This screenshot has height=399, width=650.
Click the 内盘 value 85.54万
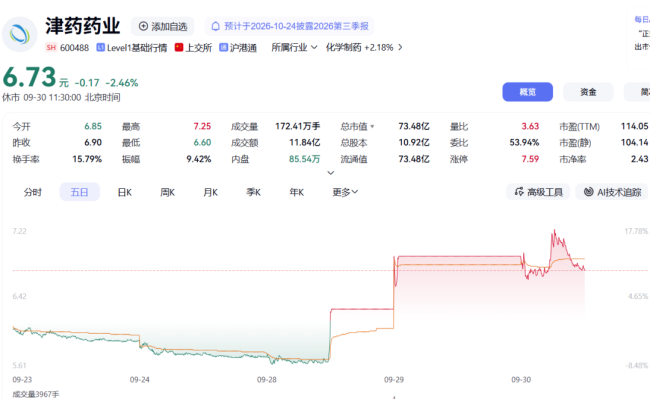coord(305,159)
